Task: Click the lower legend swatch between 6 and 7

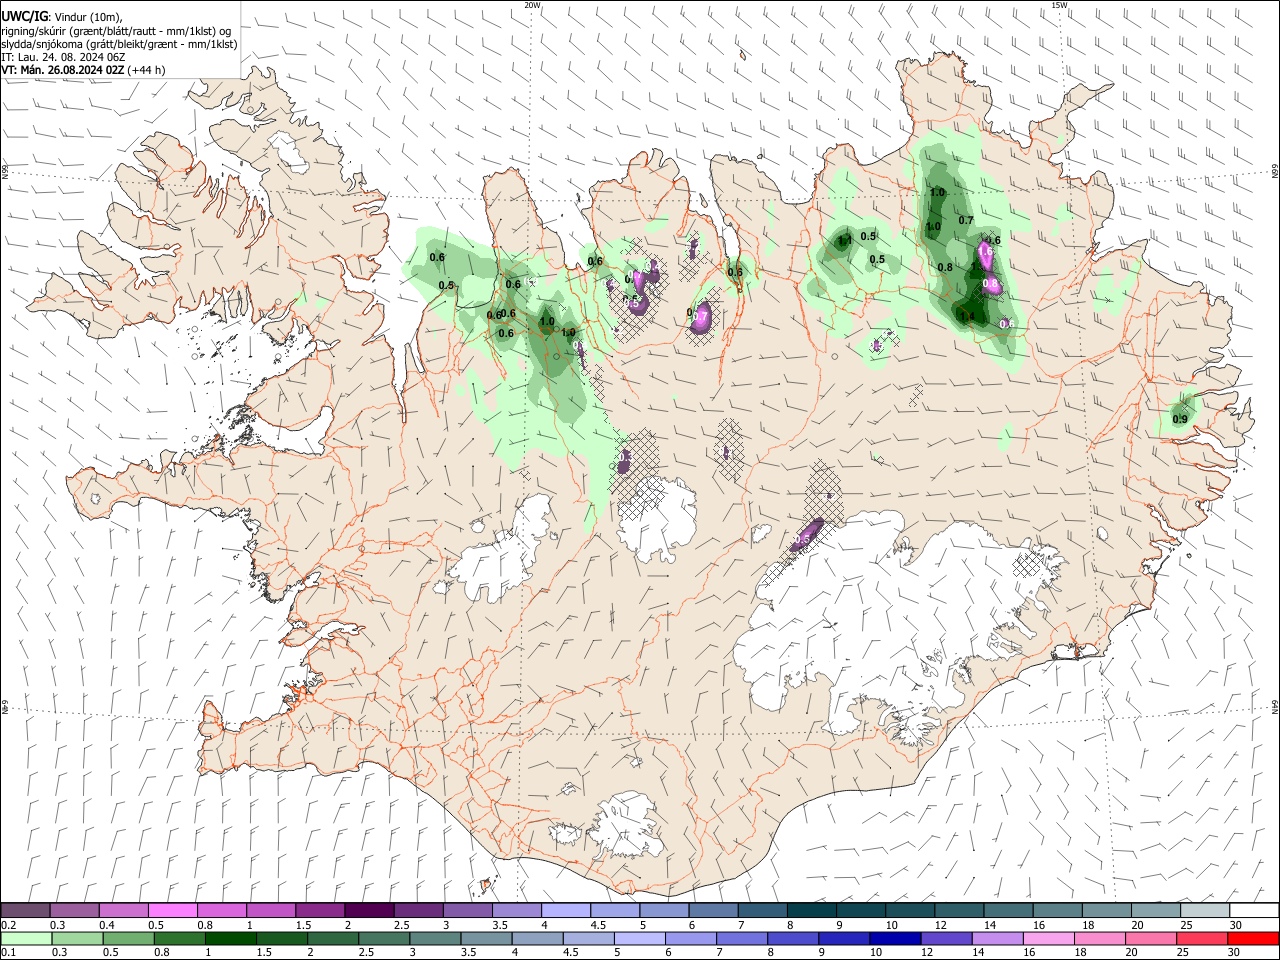Action: [692, 938]
